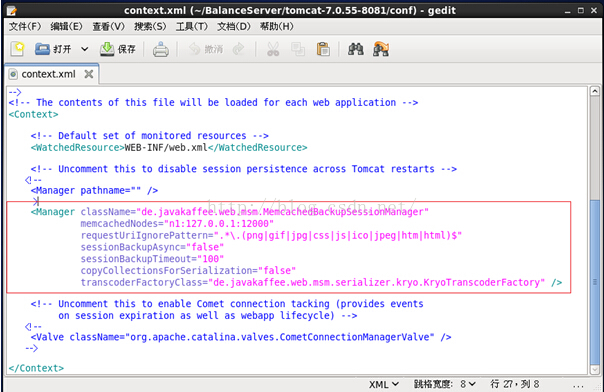
Task: Click the "disable session persistence" comment line
Action: click(244, 169)
